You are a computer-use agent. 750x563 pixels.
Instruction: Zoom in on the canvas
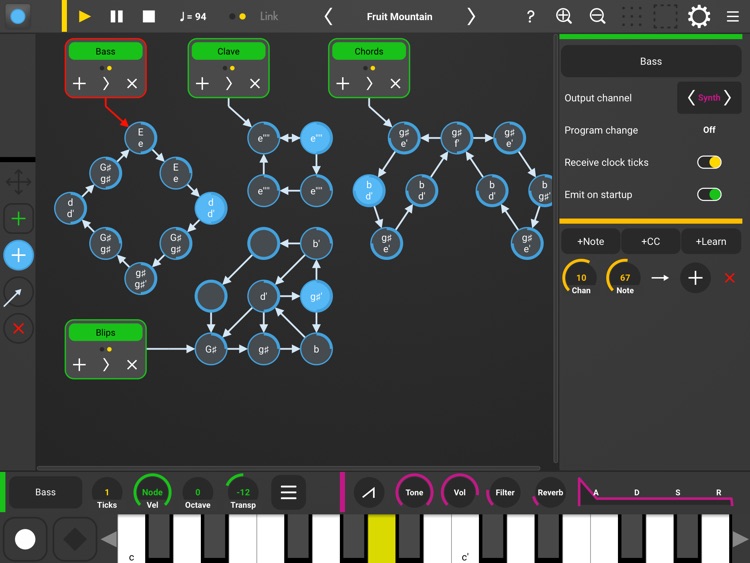click(x=564, y=16)
